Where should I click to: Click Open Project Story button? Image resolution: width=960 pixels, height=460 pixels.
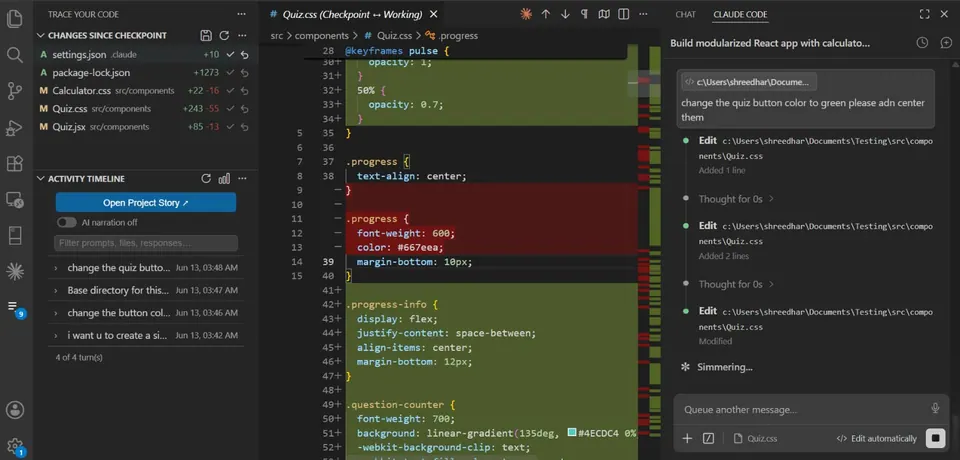[146, 203]
